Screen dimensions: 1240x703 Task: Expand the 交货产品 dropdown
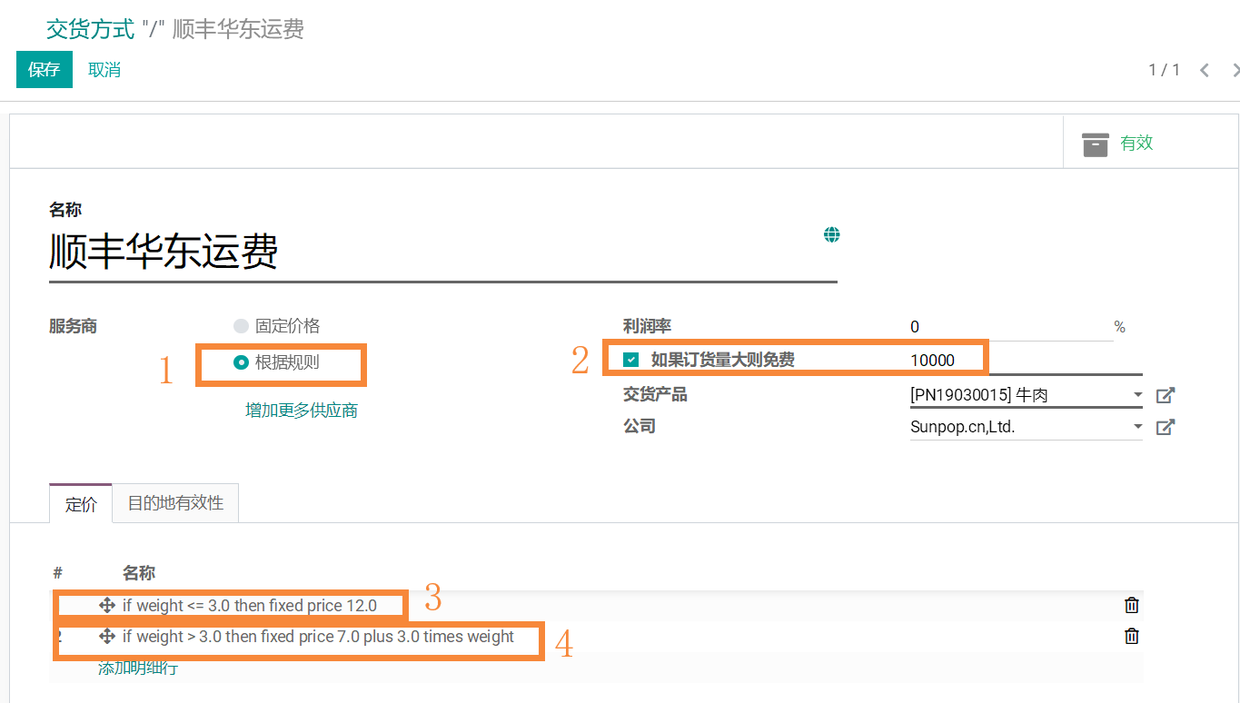coord(1137,395)
